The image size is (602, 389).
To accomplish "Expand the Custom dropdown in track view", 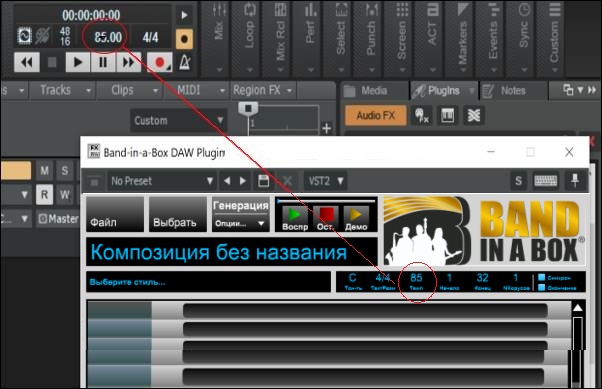I will [x=178, y=121].
